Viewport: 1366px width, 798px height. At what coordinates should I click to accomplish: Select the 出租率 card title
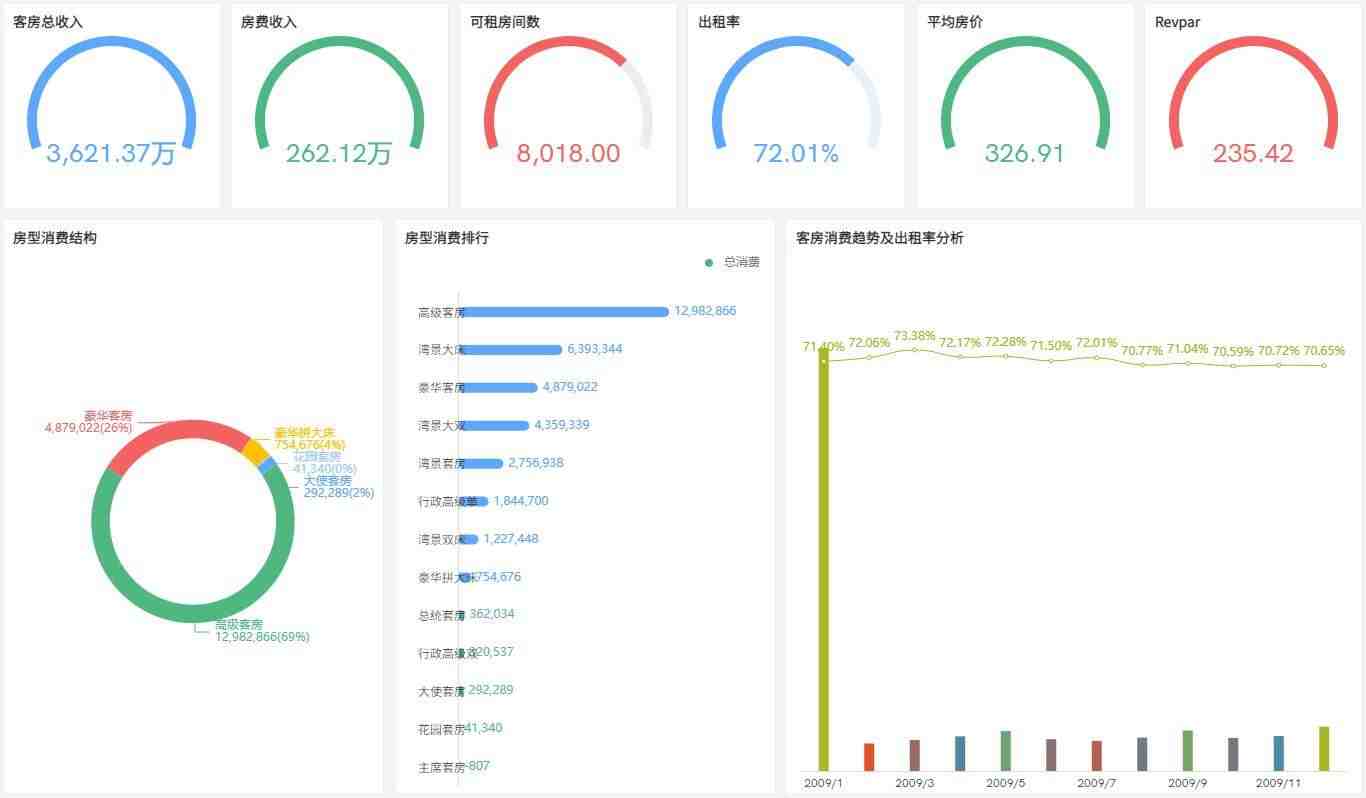(x=719, y=22)
